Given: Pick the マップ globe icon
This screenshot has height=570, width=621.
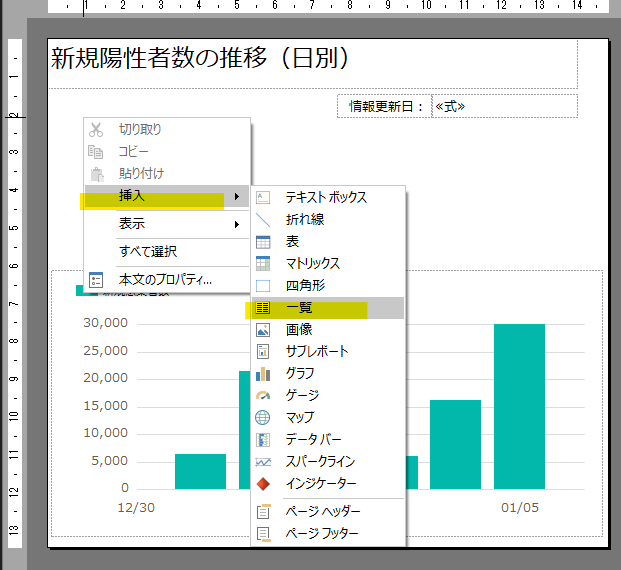Looking at the screenshot, I should point(263,418).
